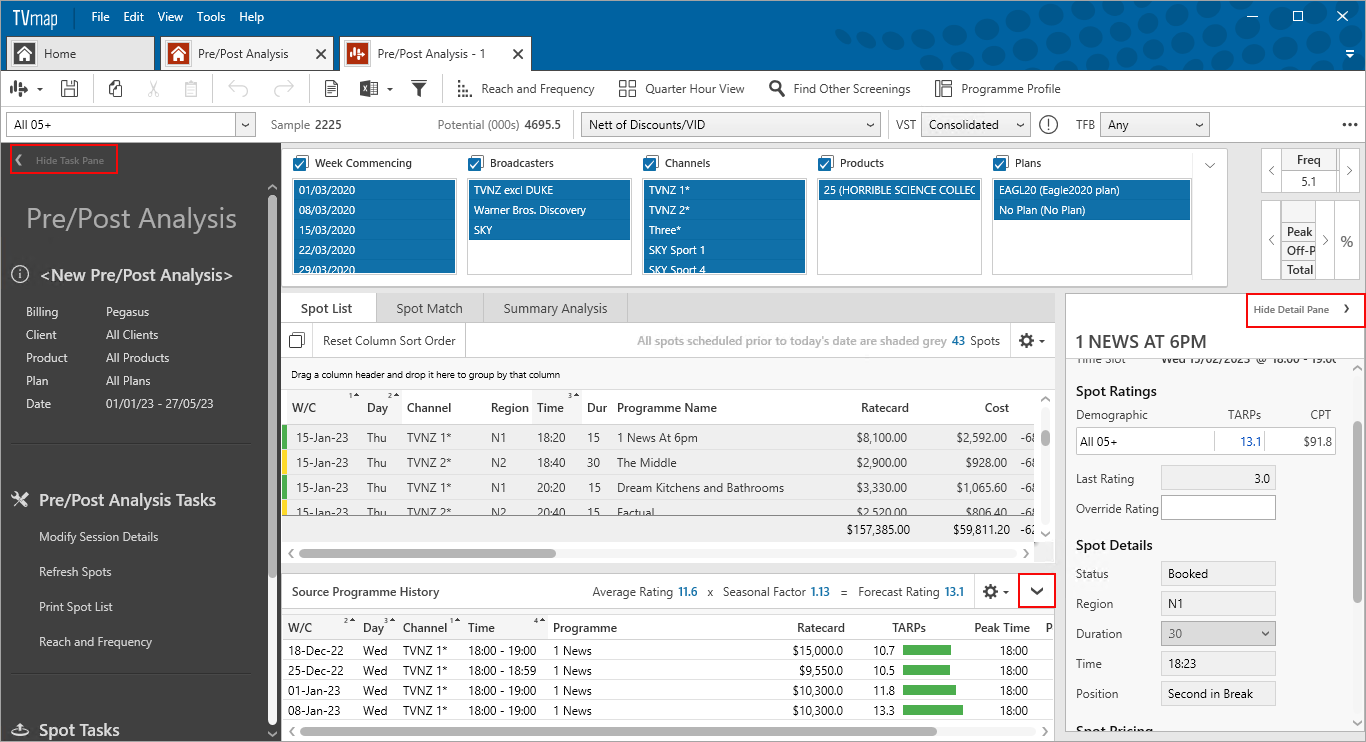Open Spot List settings gear
The image size is (1366, 742).
(x=1031, y=340)
